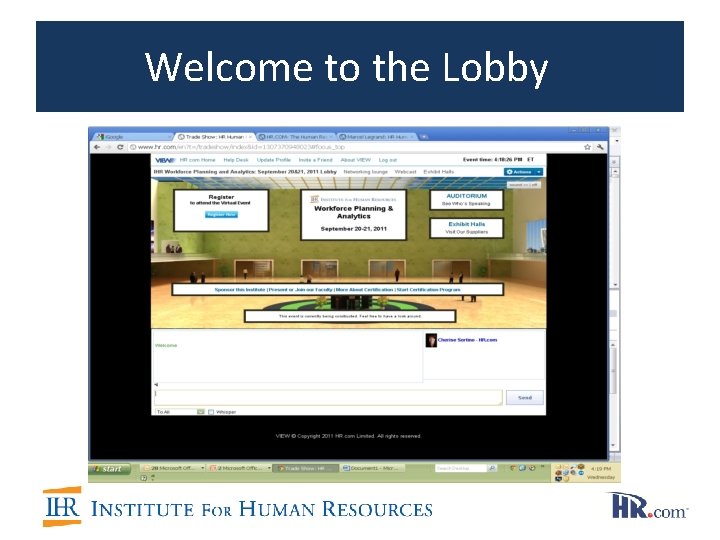Enter the AUDITORIUM sign

tap(467, 200)
